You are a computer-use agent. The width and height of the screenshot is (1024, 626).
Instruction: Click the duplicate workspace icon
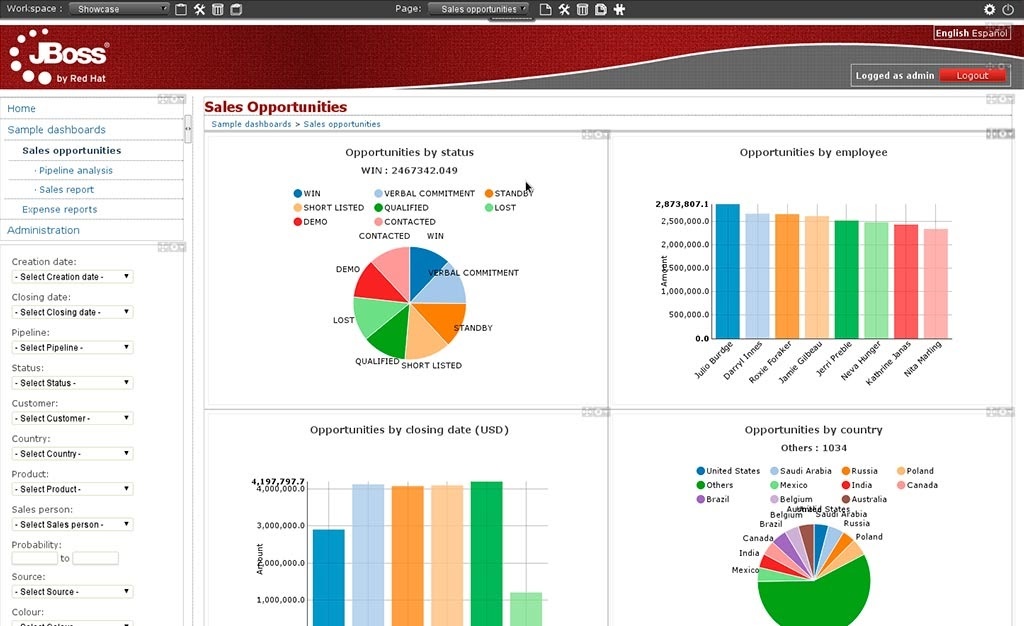(x=235, y=9)
